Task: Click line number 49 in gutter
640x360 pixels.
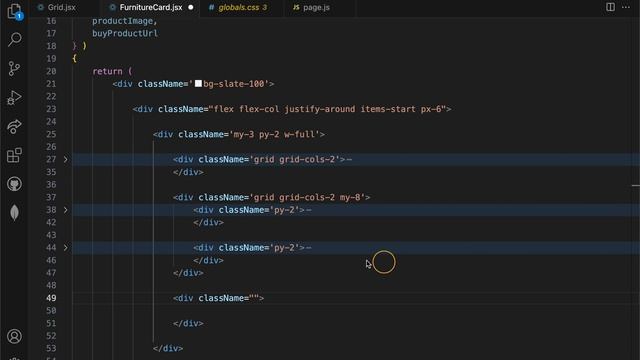Action: [51, 298]
